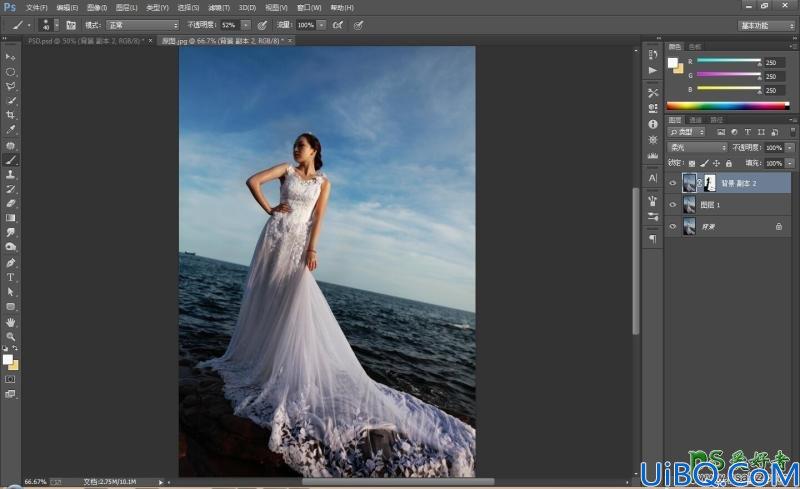Viewport: 800px width, 489px height.
Task: Select the Zoom tool
Action: (10, 337)
